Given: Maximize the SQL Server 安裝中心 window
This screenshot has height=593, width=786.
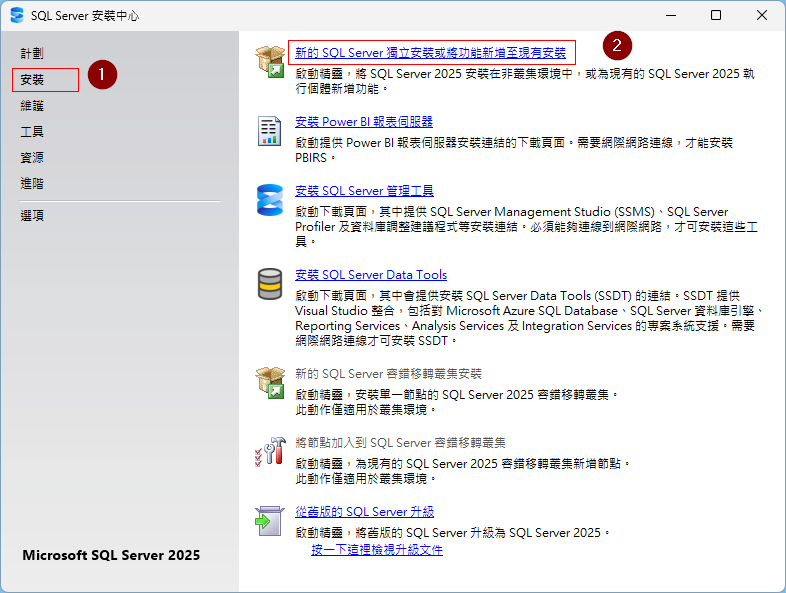Looking at the screenshot, I should click(716, 15).
